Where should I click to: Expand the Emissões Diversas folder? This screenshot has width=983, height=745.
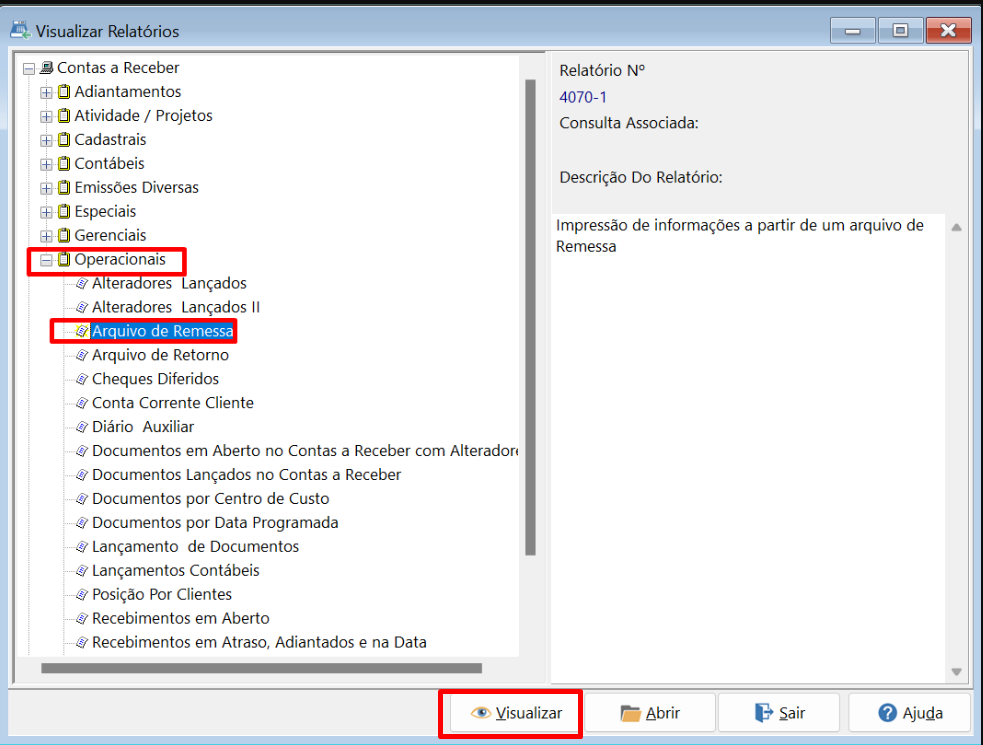(46, 188)
